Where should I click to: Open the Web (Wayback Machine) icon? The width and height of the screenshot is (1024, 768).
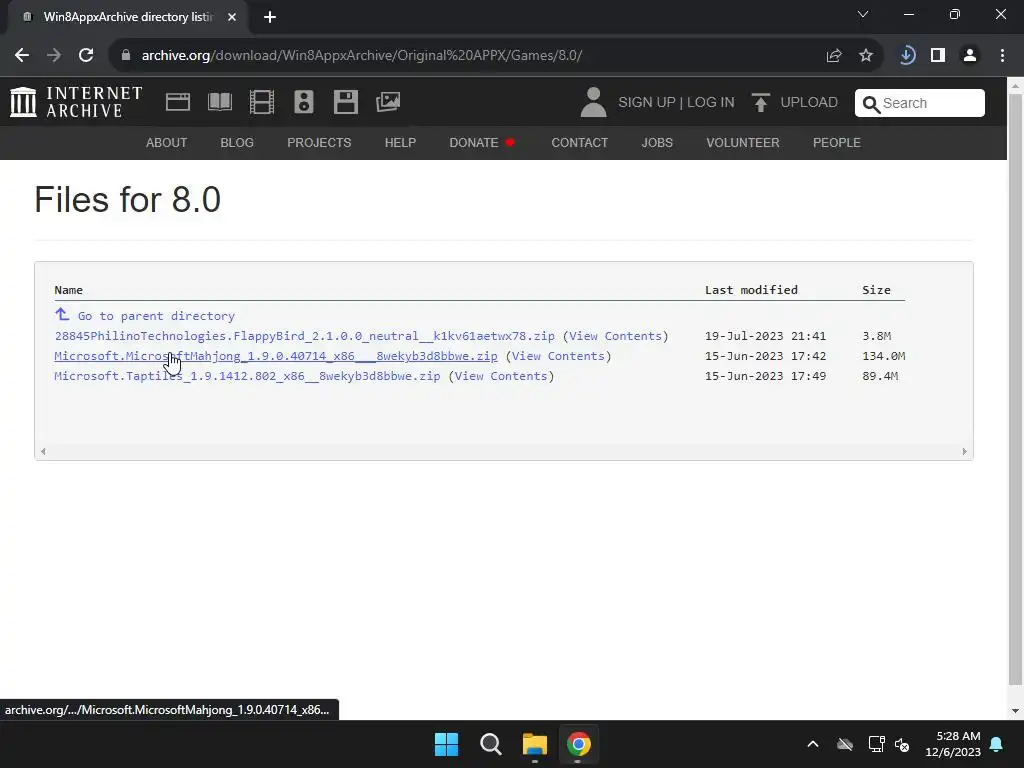pos(178,102)
